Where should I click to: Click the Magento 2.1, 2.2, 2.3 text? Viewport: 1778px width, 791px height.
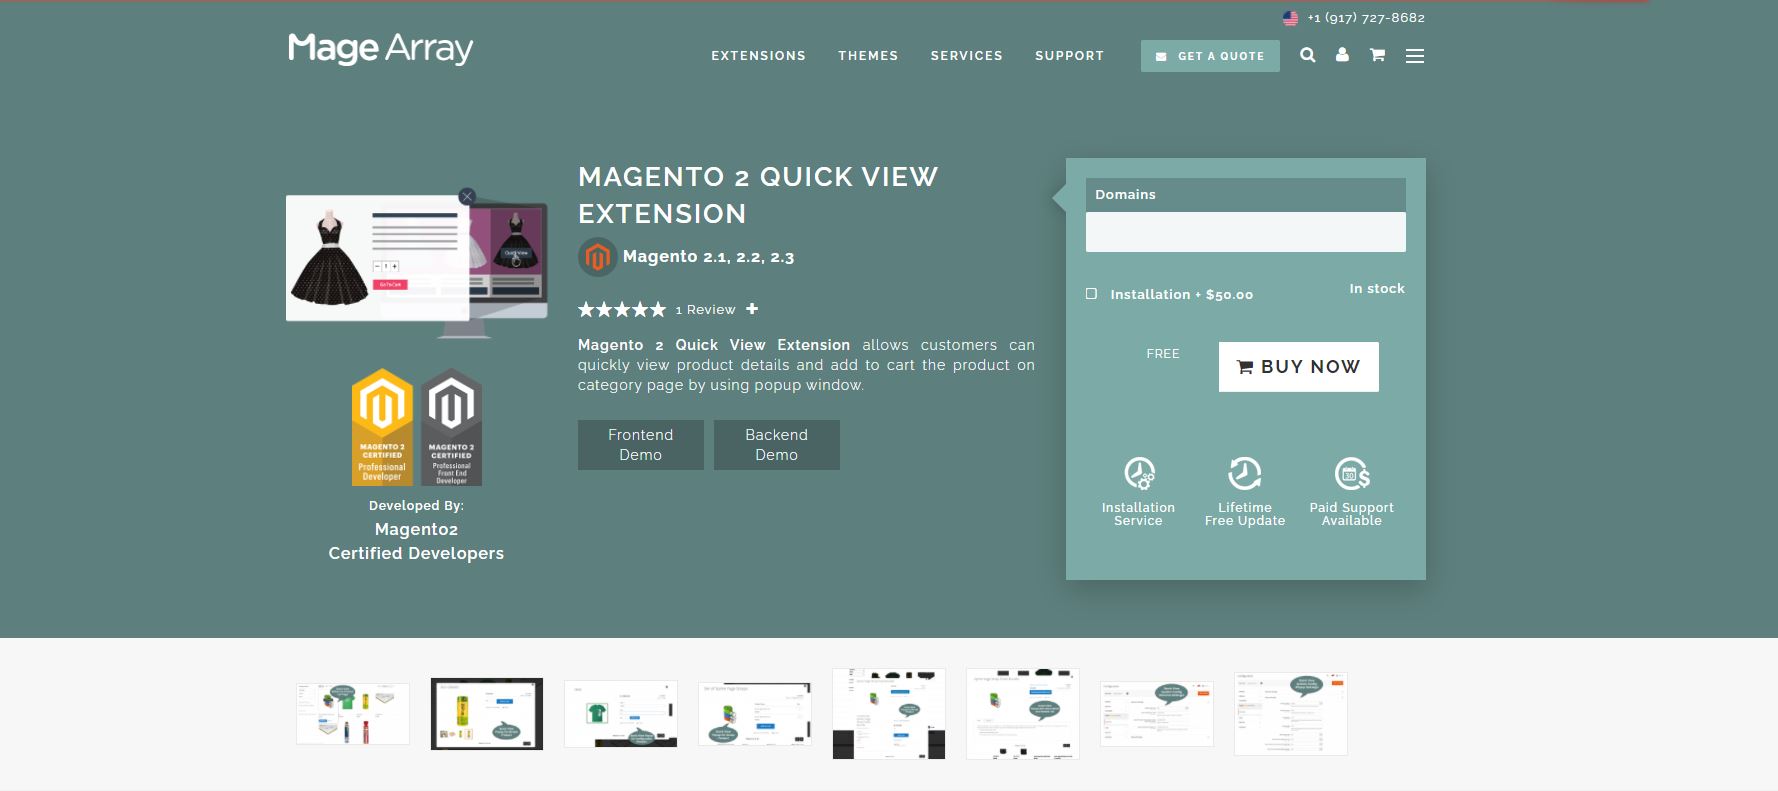pyautogui.click(x=708, y=257)
